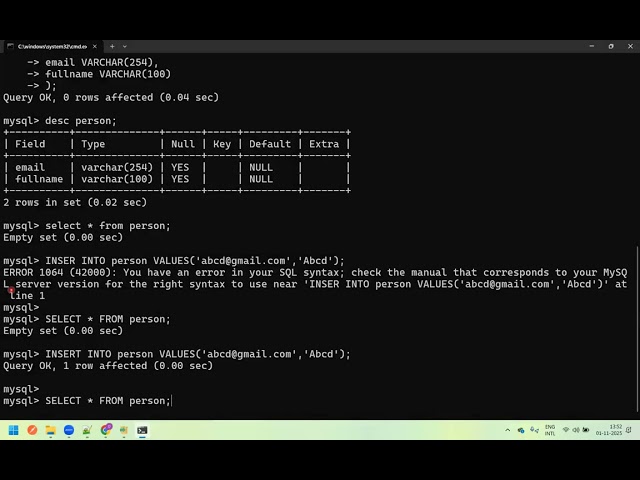Click the 'Null' column header

click(183, 144)
